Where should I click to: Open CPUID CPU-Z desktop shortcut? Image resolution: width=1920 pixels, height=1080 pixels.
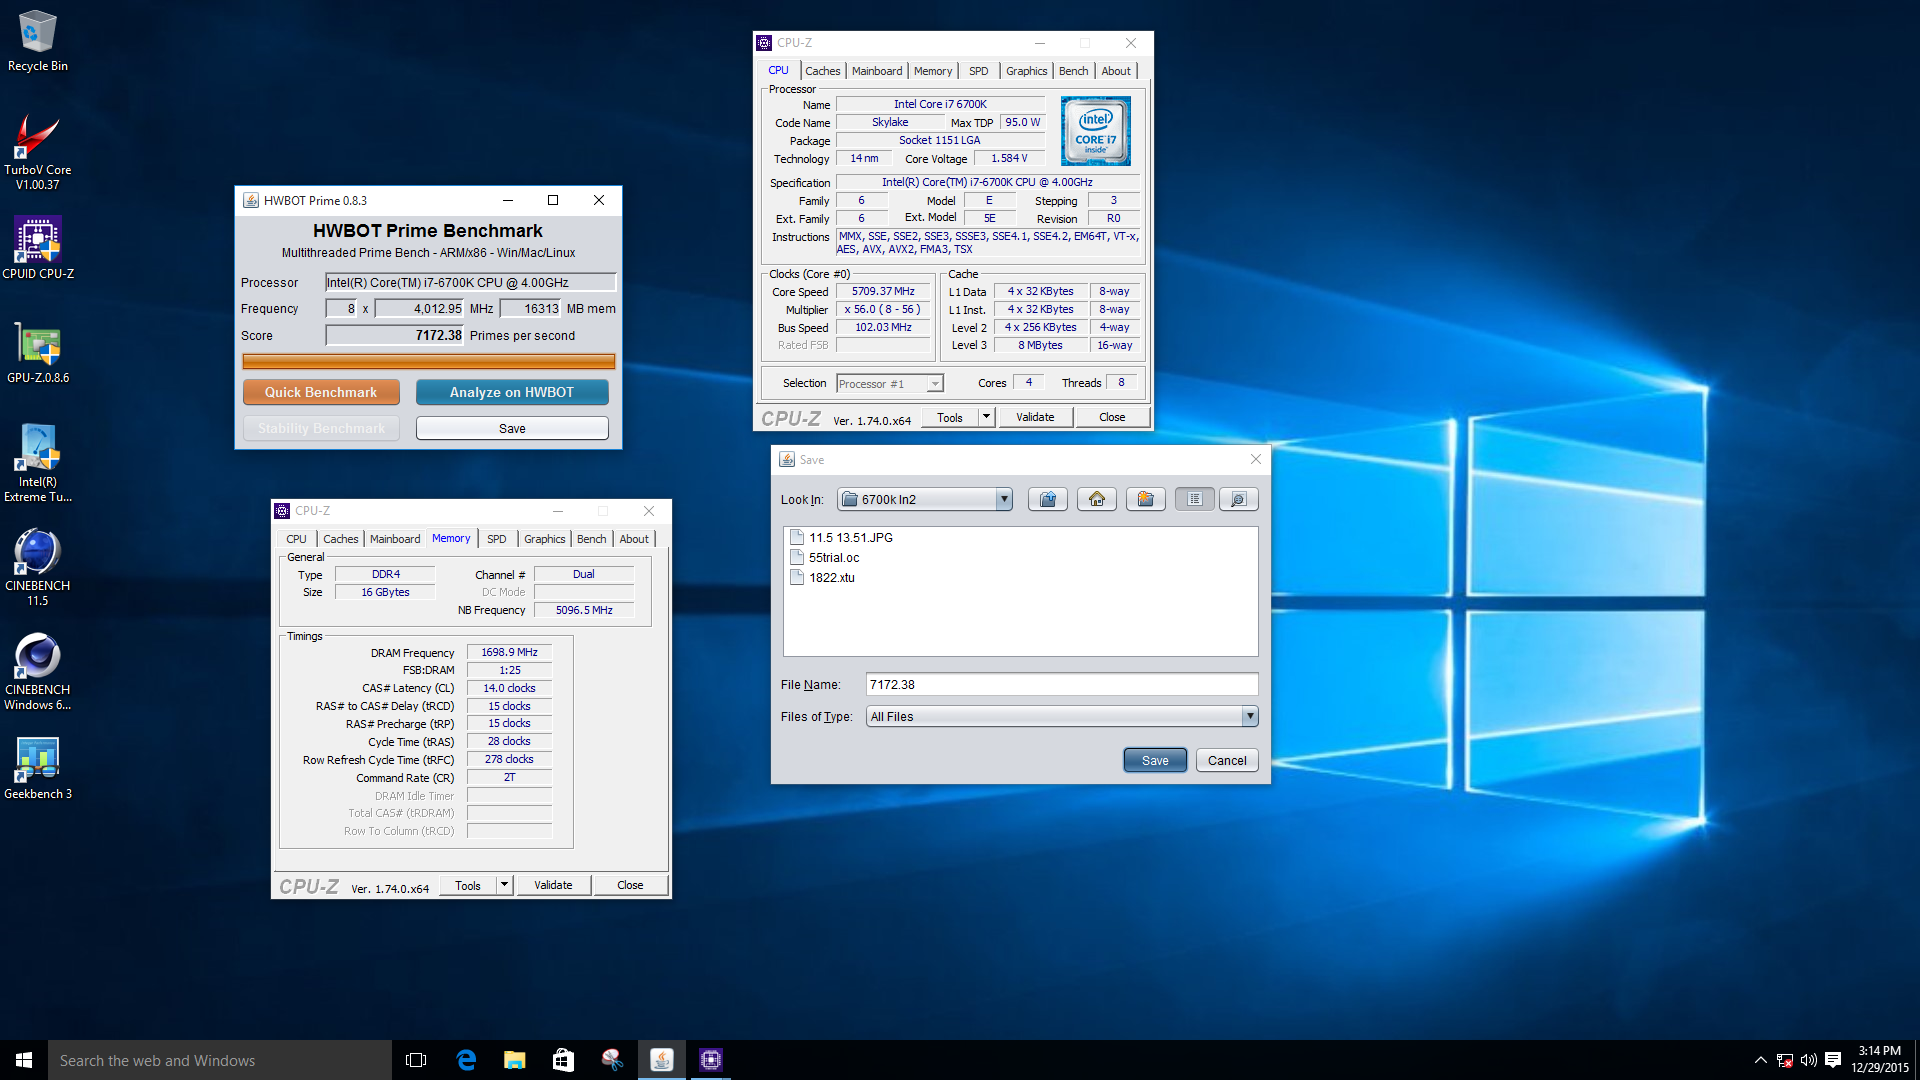(38, 248)
